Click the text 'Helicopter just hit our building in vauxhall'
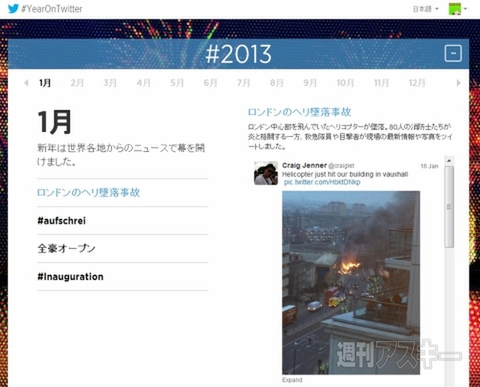 pyautogui.click(x=345, y=174)
